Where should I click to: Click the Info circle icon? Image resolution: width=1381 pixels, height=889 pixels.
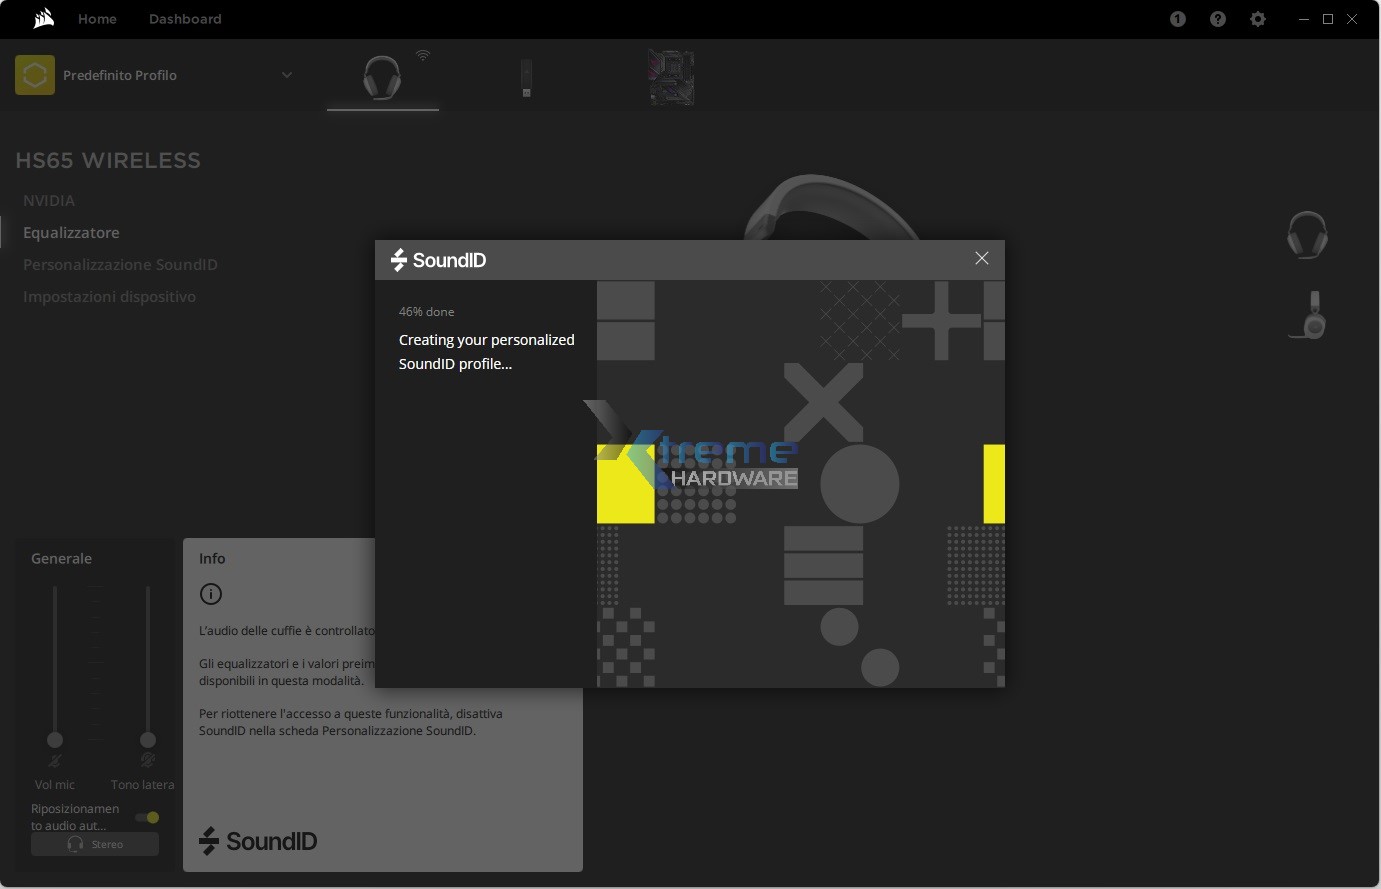pyautogui.click(x=211, y=594)
